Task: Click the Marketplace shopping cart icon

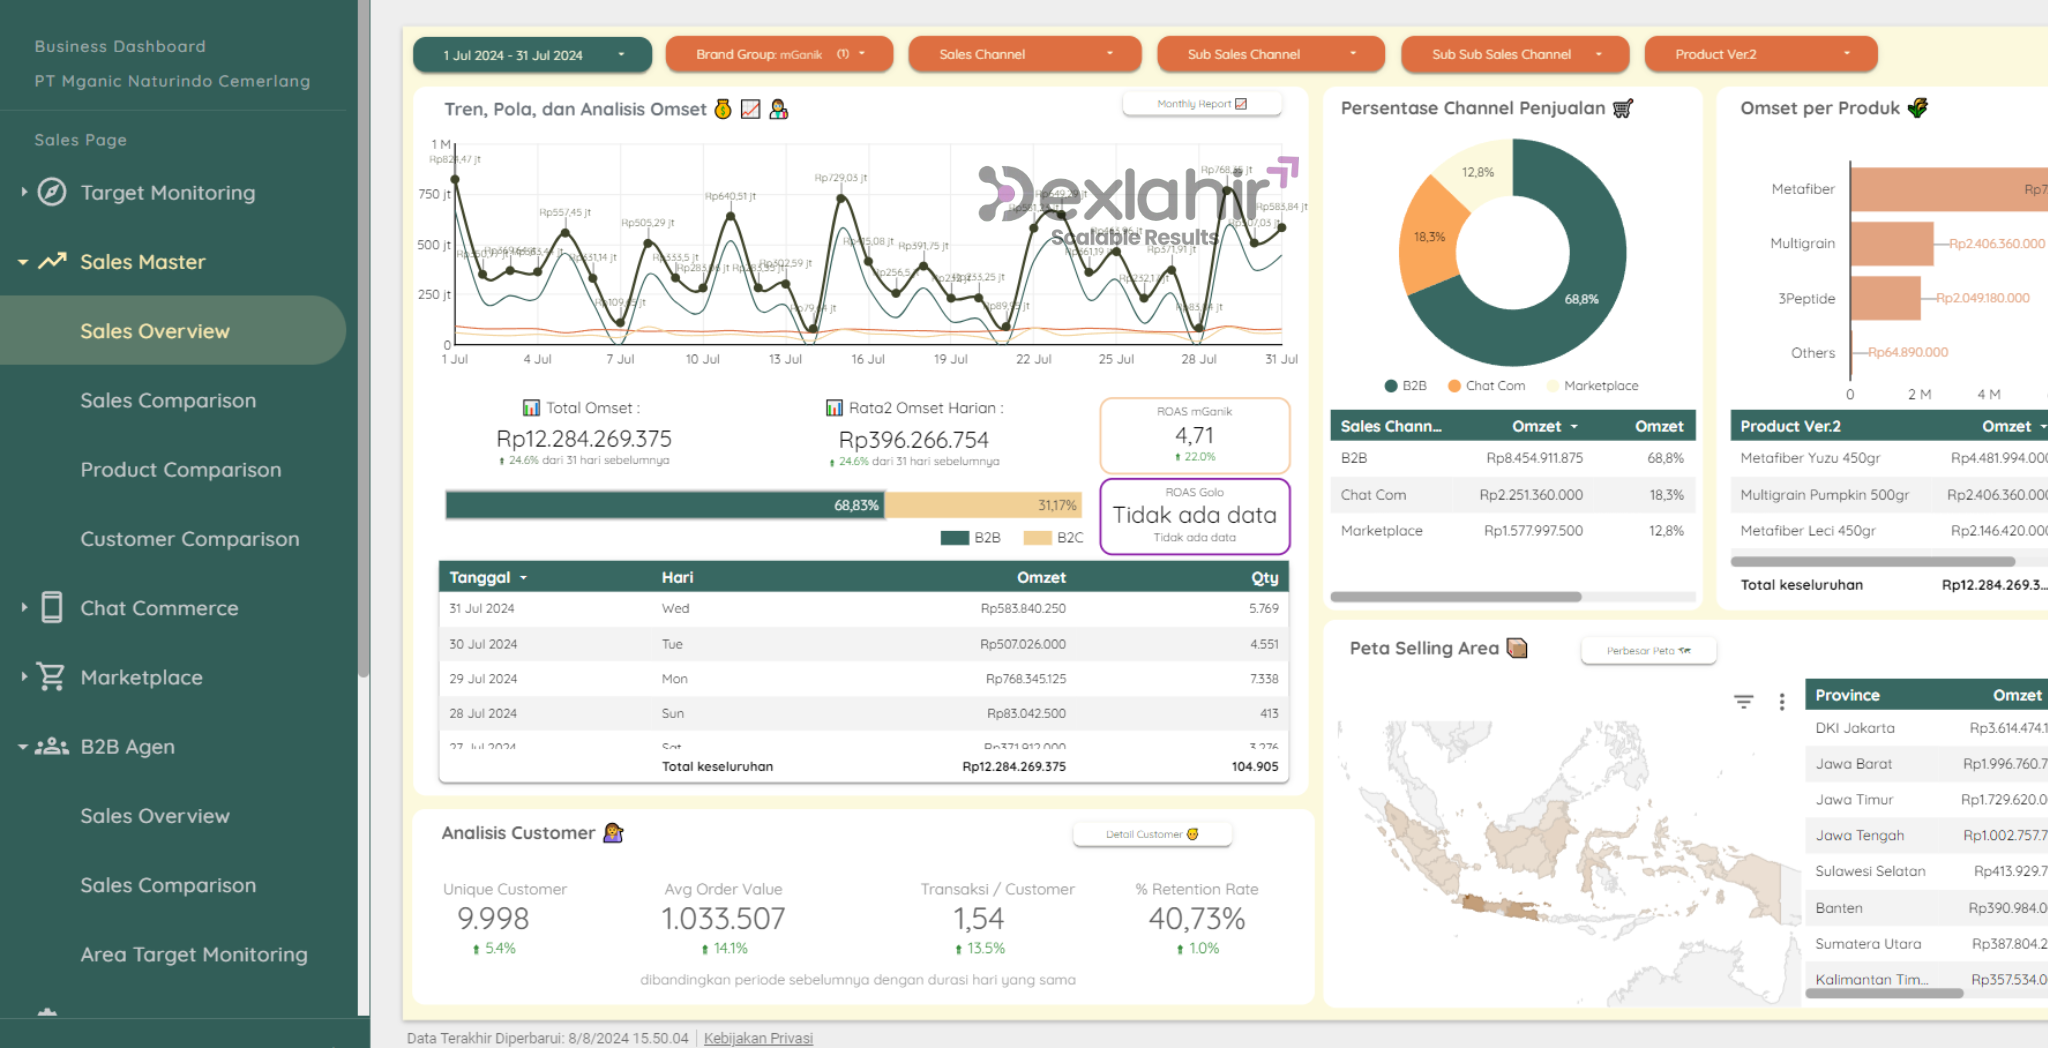Action: click(x=51, y=677)
